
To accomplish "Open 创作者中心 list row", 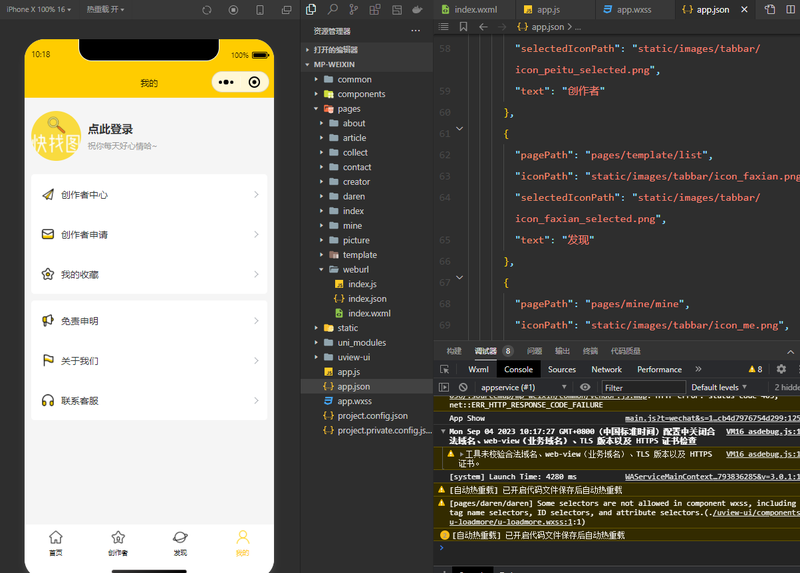I will pos(149,194).
